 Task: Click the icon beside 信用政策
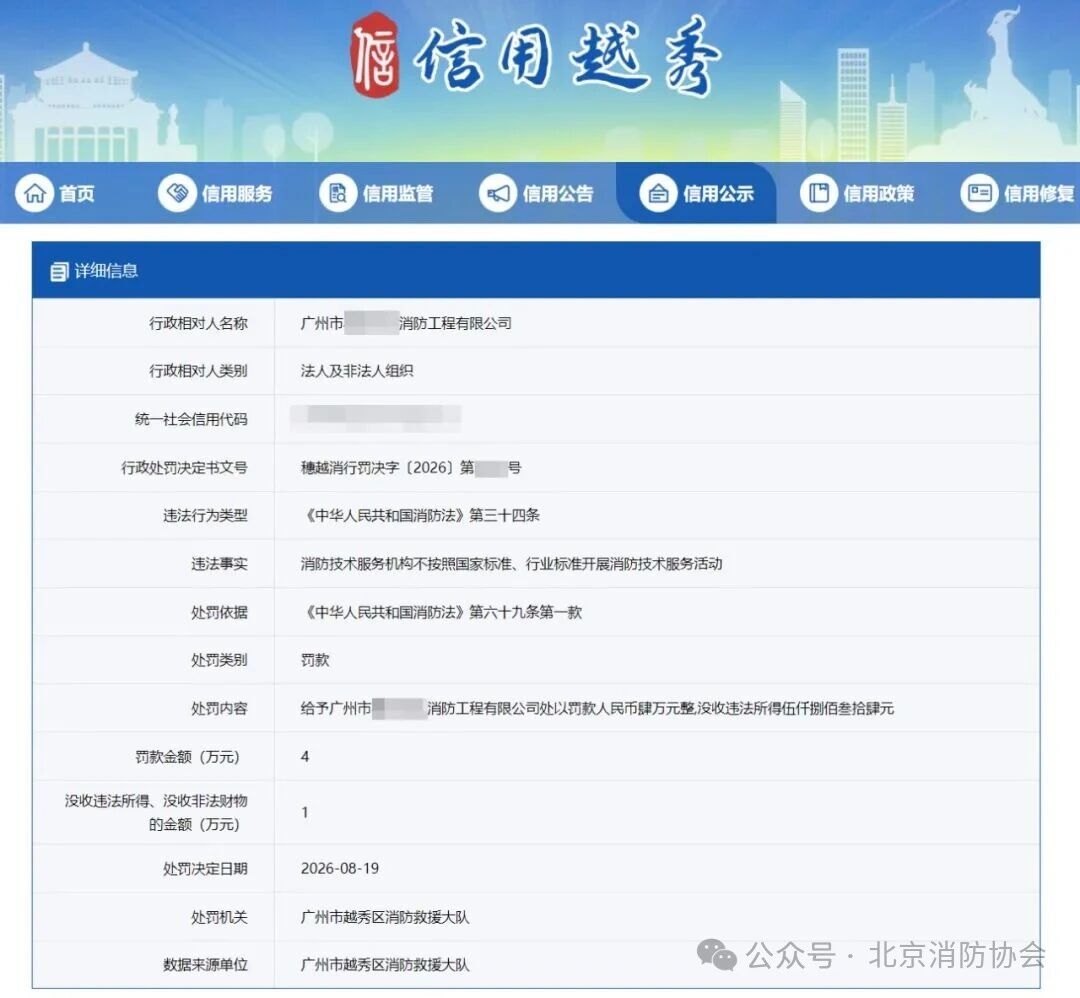tap(819, 194)
